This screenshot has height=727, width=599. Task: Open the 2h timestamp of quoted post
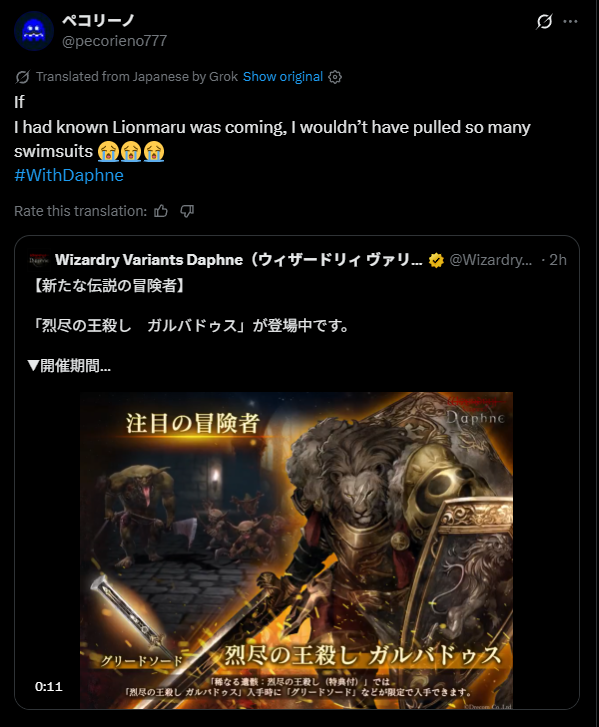click(x=558, y=260)
